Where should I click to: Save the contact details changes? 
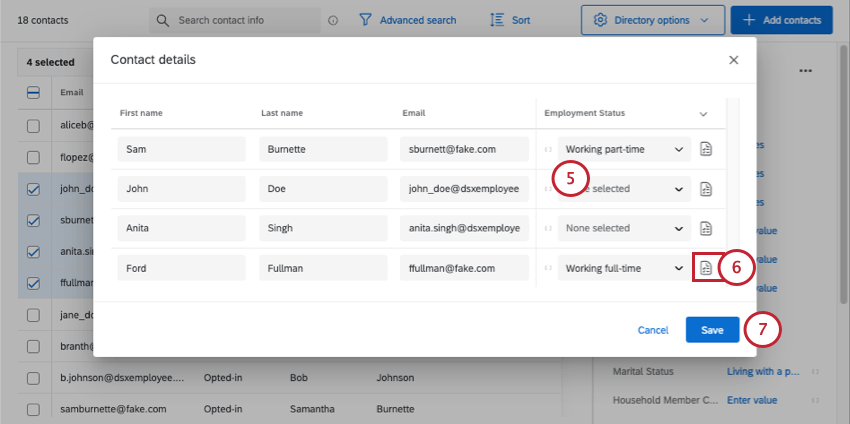pos(712,330)
